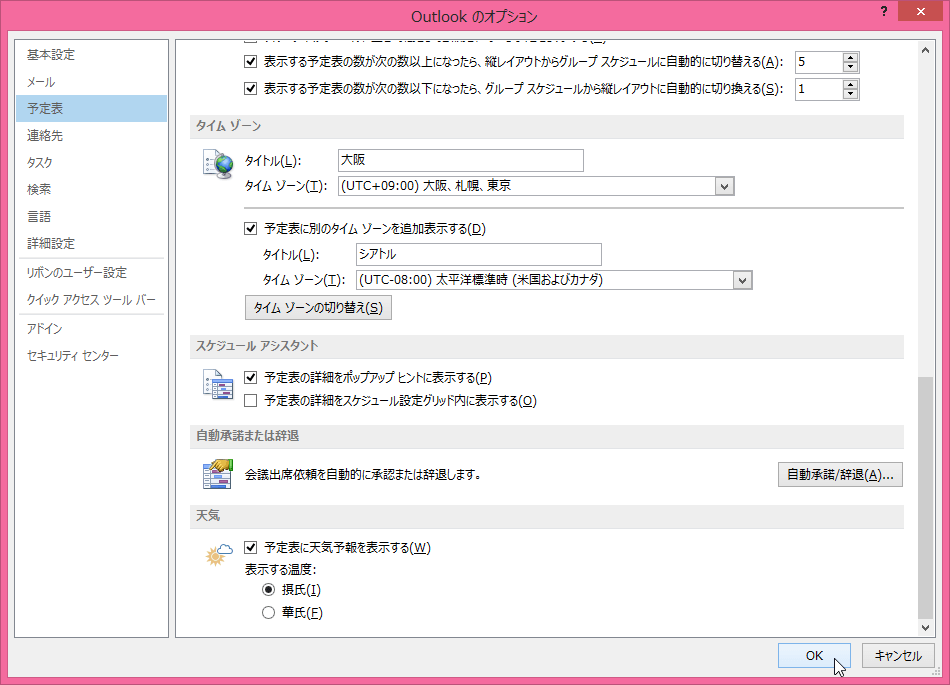Select the 予定表 category
Viewport: 950px width, 685px height.
(x=91, y=108)
